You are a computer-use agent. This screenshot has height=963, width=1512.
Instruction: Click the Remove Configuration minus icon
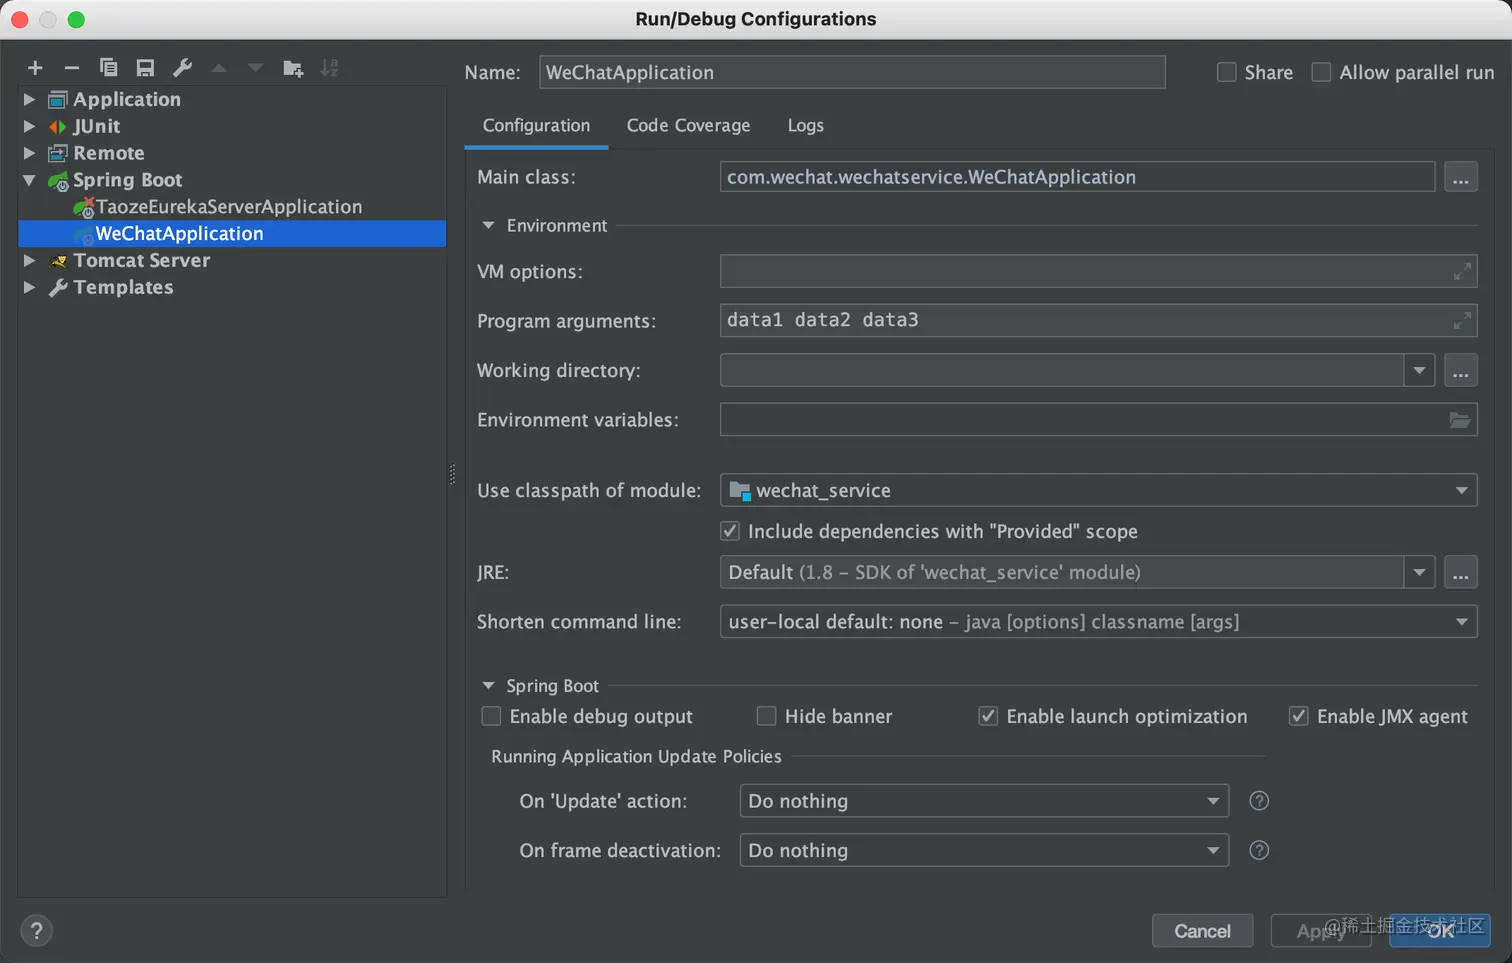[x=71, y=68]
